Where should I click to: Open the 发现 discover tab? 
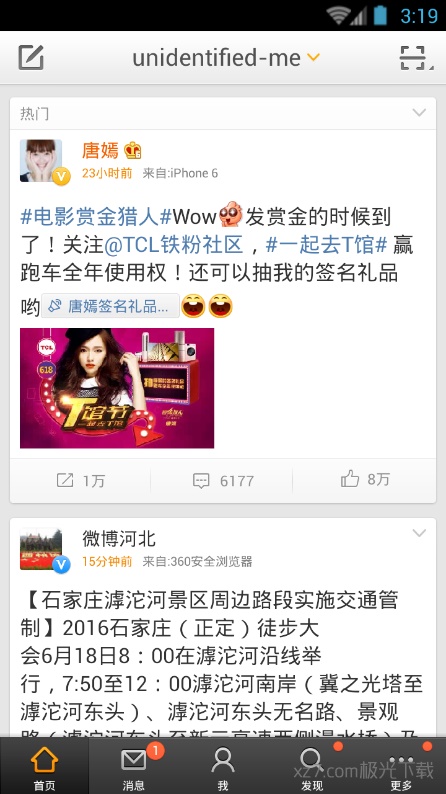(x=312, y=766)
